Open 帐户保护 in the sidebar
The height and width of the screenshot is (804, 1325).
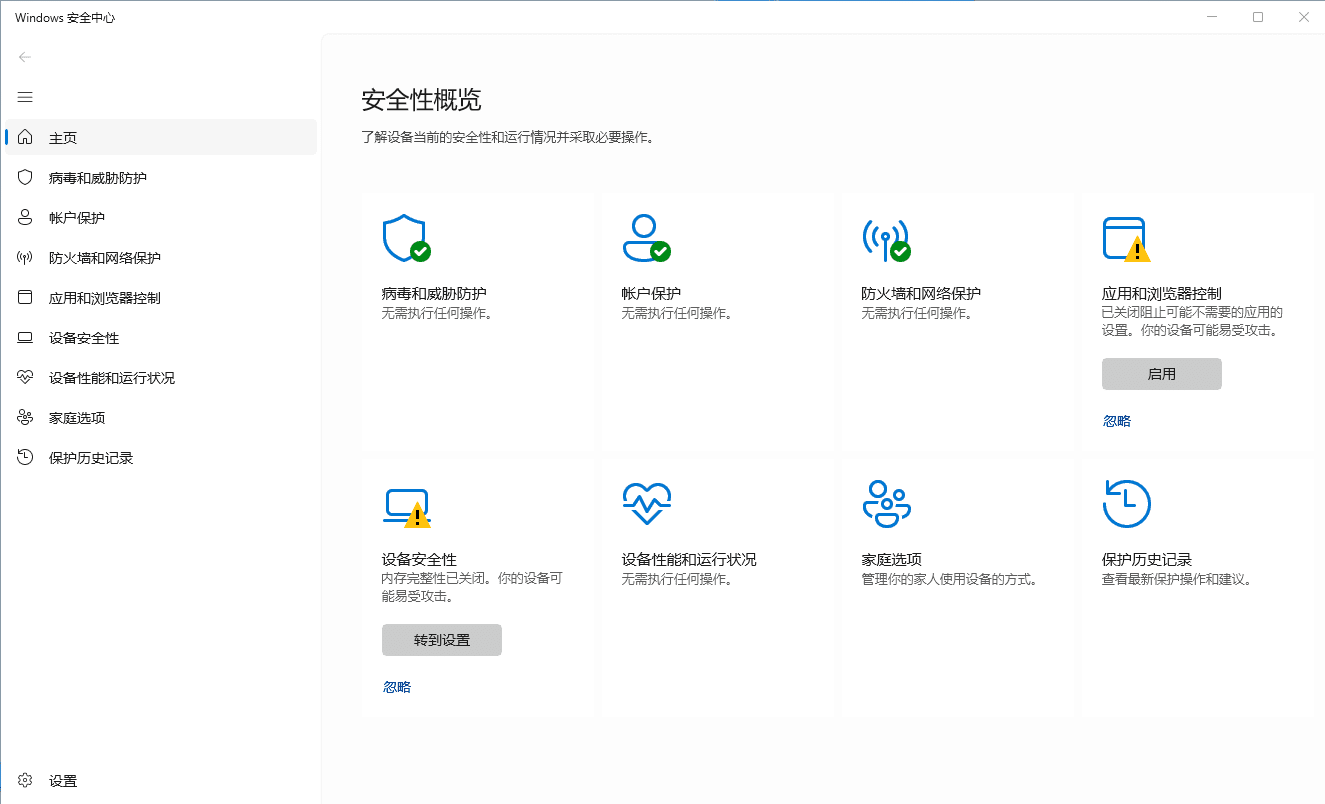click(x=161, y=217)
